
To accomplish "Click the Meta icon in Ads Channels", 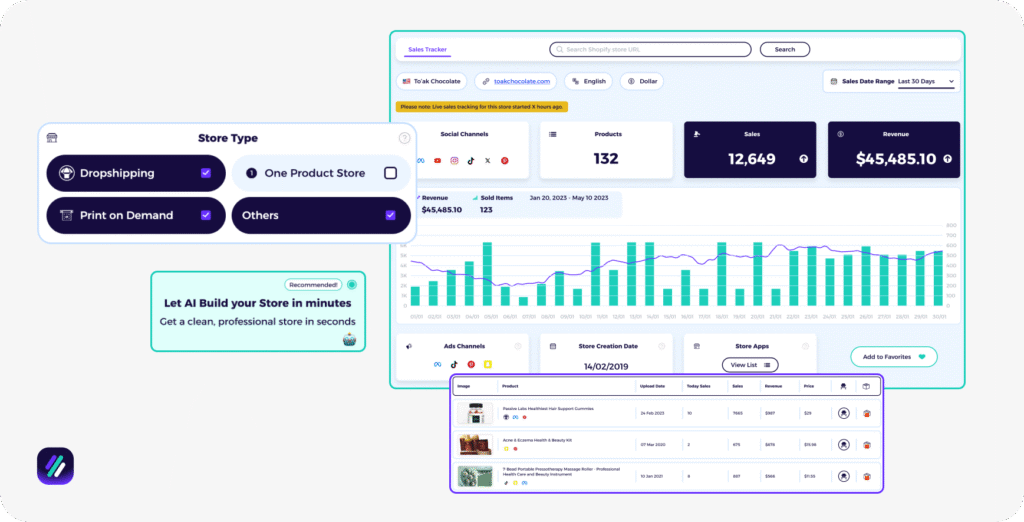I will point(437,364).
